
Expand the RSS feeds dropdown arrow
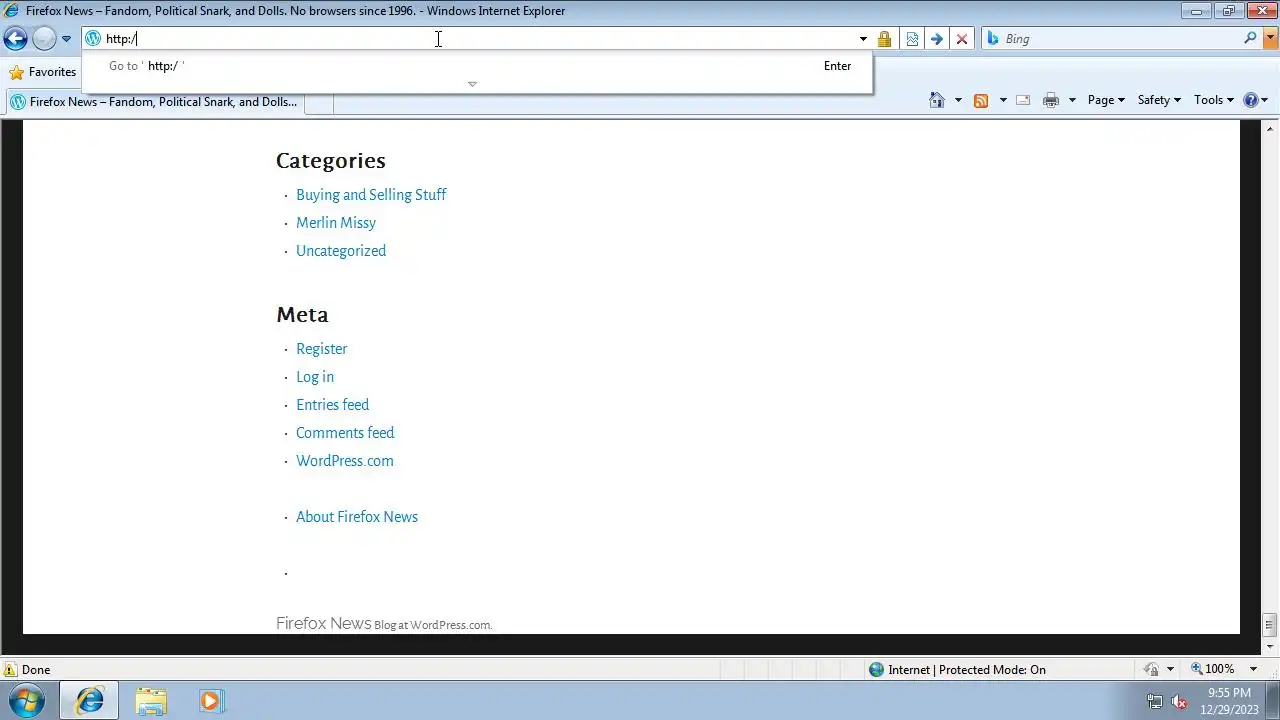click(1003, 100)
